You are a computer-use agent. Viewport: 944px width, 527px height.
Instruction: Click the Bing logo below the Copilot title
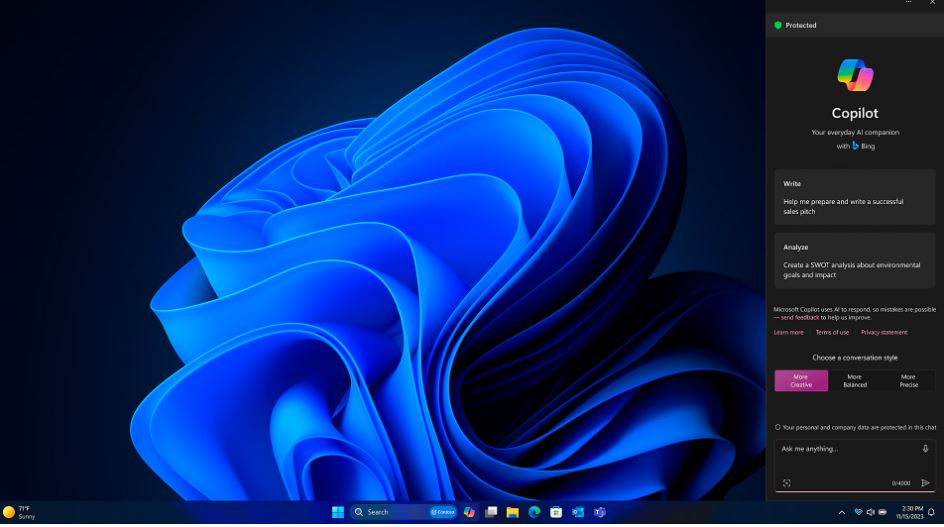click(856, 146)
